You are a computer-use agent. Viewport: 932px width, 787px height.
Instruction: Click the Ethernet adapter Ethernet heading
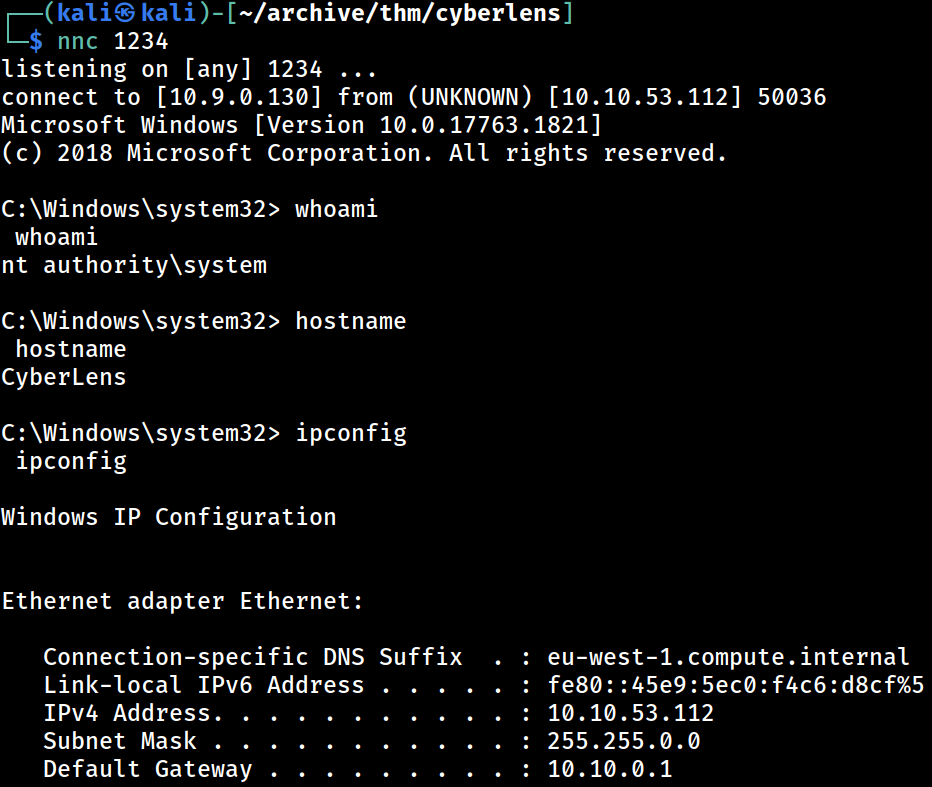click(182, 601)
